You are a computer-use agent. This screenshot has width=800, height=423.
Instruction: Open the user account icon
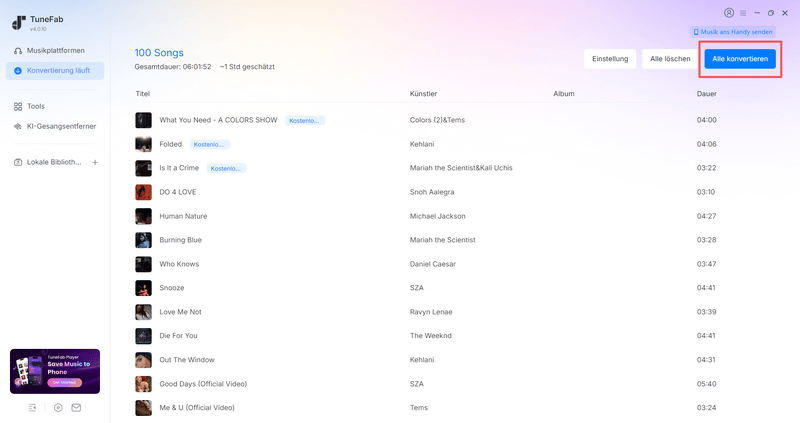tap(729, 13)
